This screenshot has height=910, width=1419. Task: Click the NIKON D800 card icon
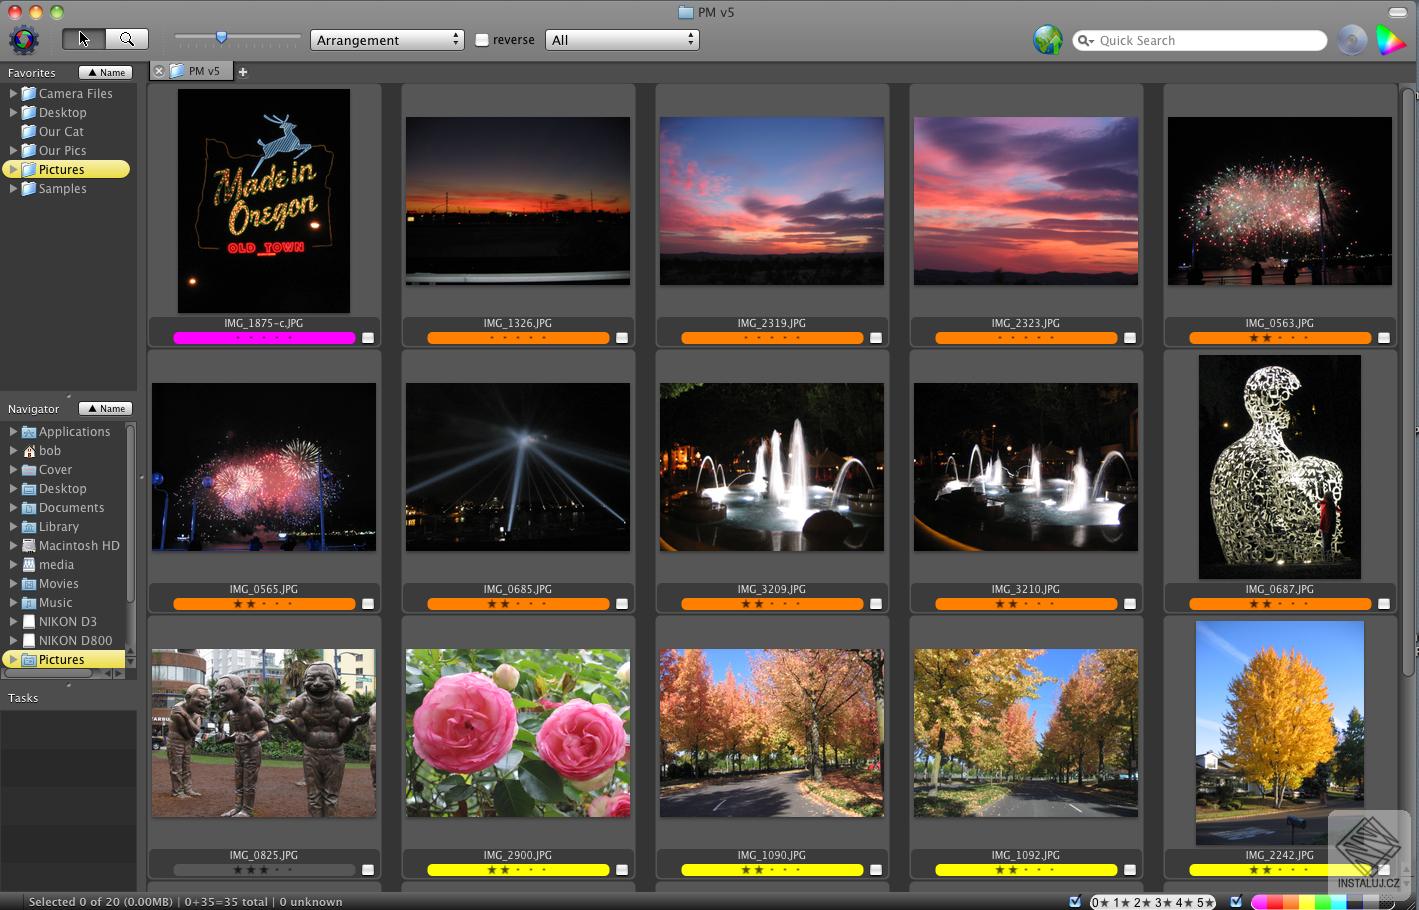[29, 641]
